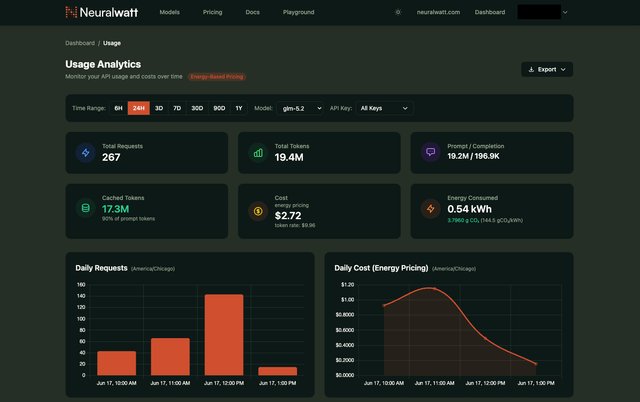Go to Dashboard breadcrumb link
Viewport: 640px width, 402px height.
[x=80, y=43]
